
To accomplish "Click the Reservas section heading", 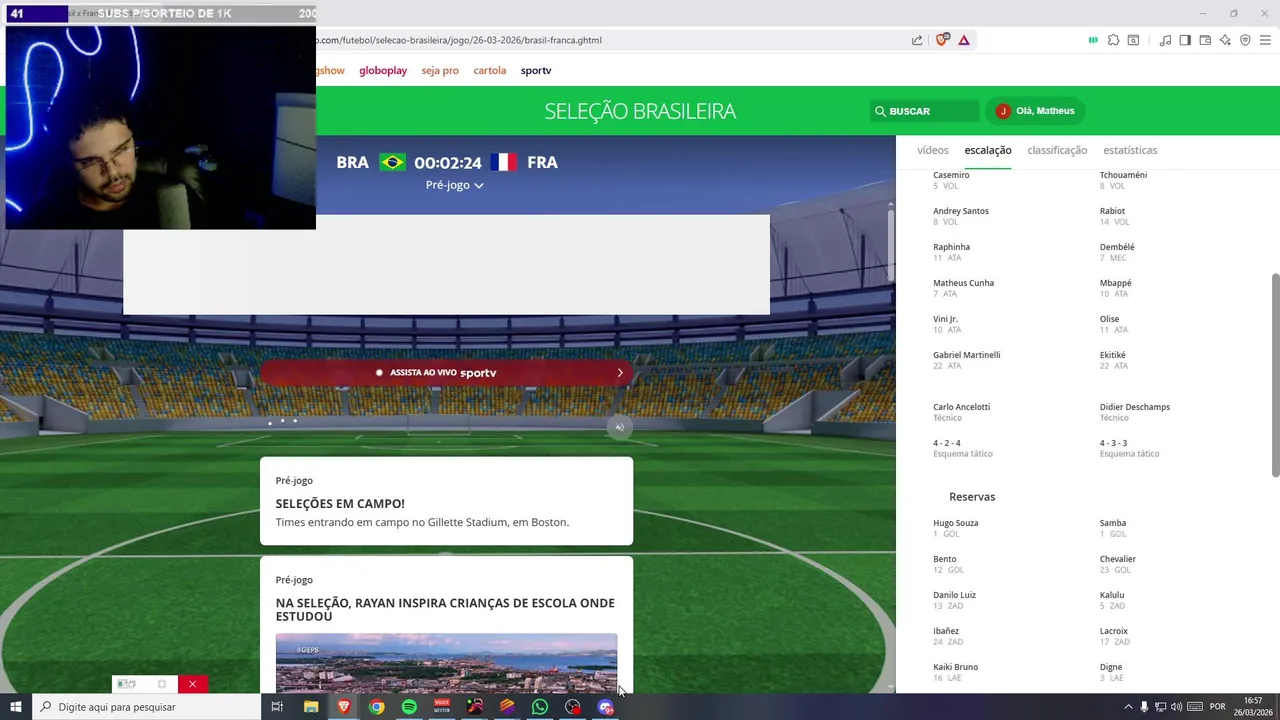I will coord(972,497).
